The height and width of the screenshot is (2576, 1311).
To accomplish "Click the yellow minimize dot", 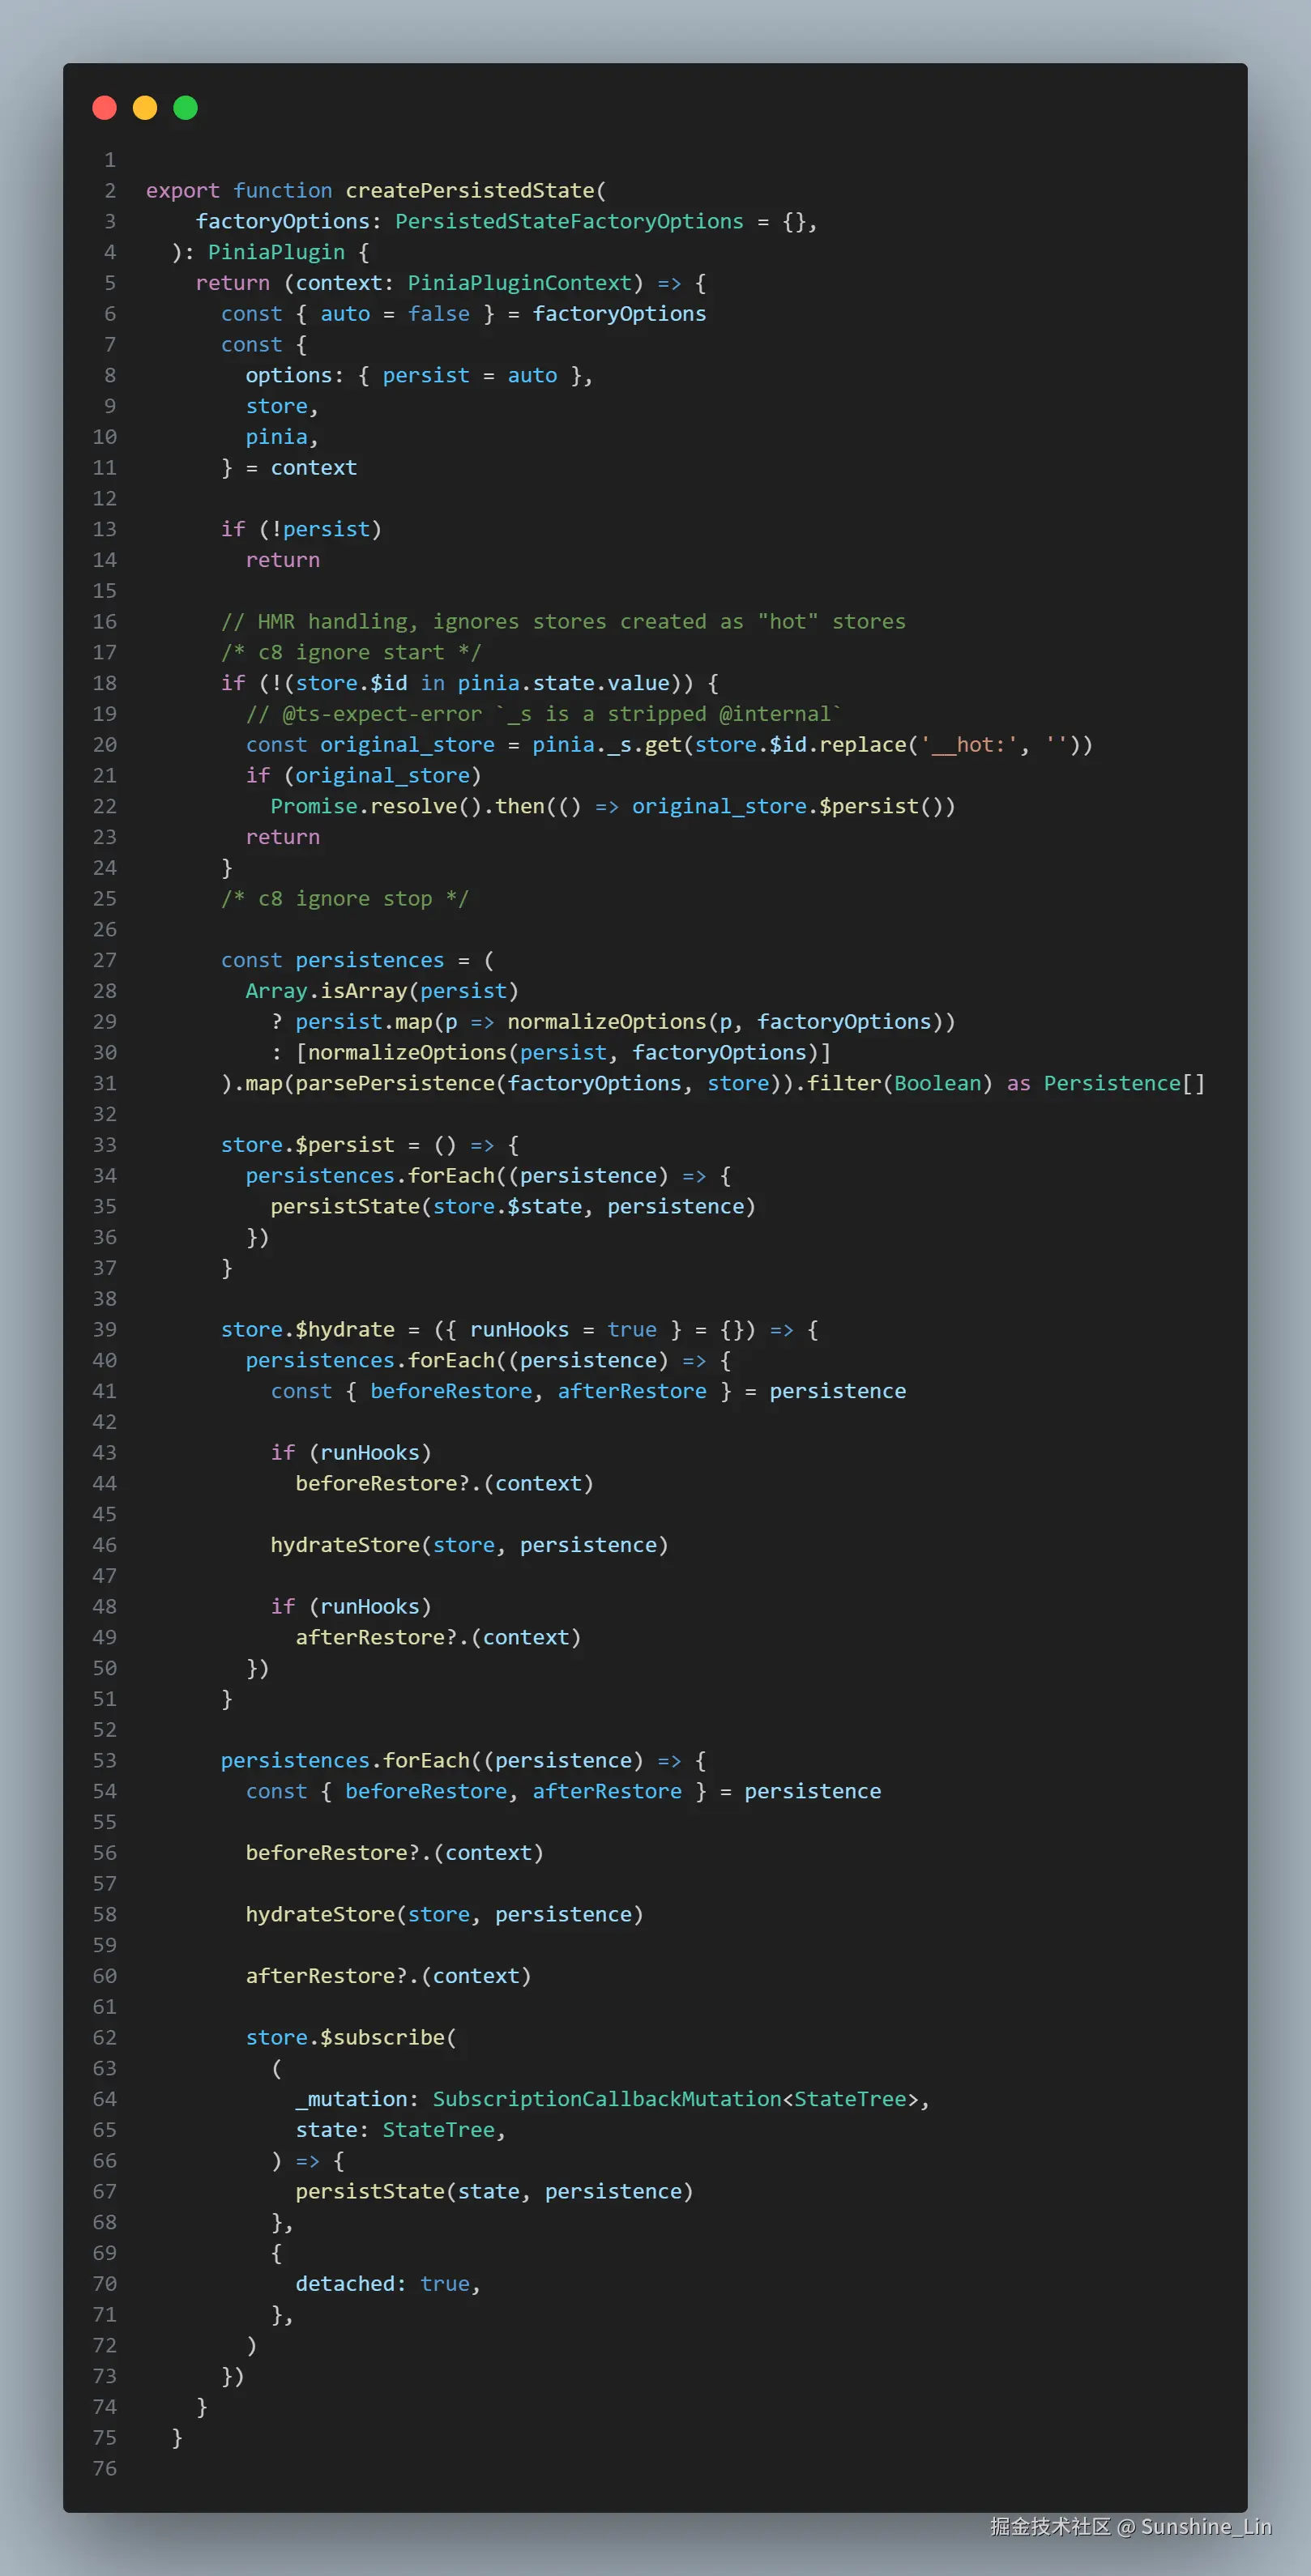I will click(145, 108).
